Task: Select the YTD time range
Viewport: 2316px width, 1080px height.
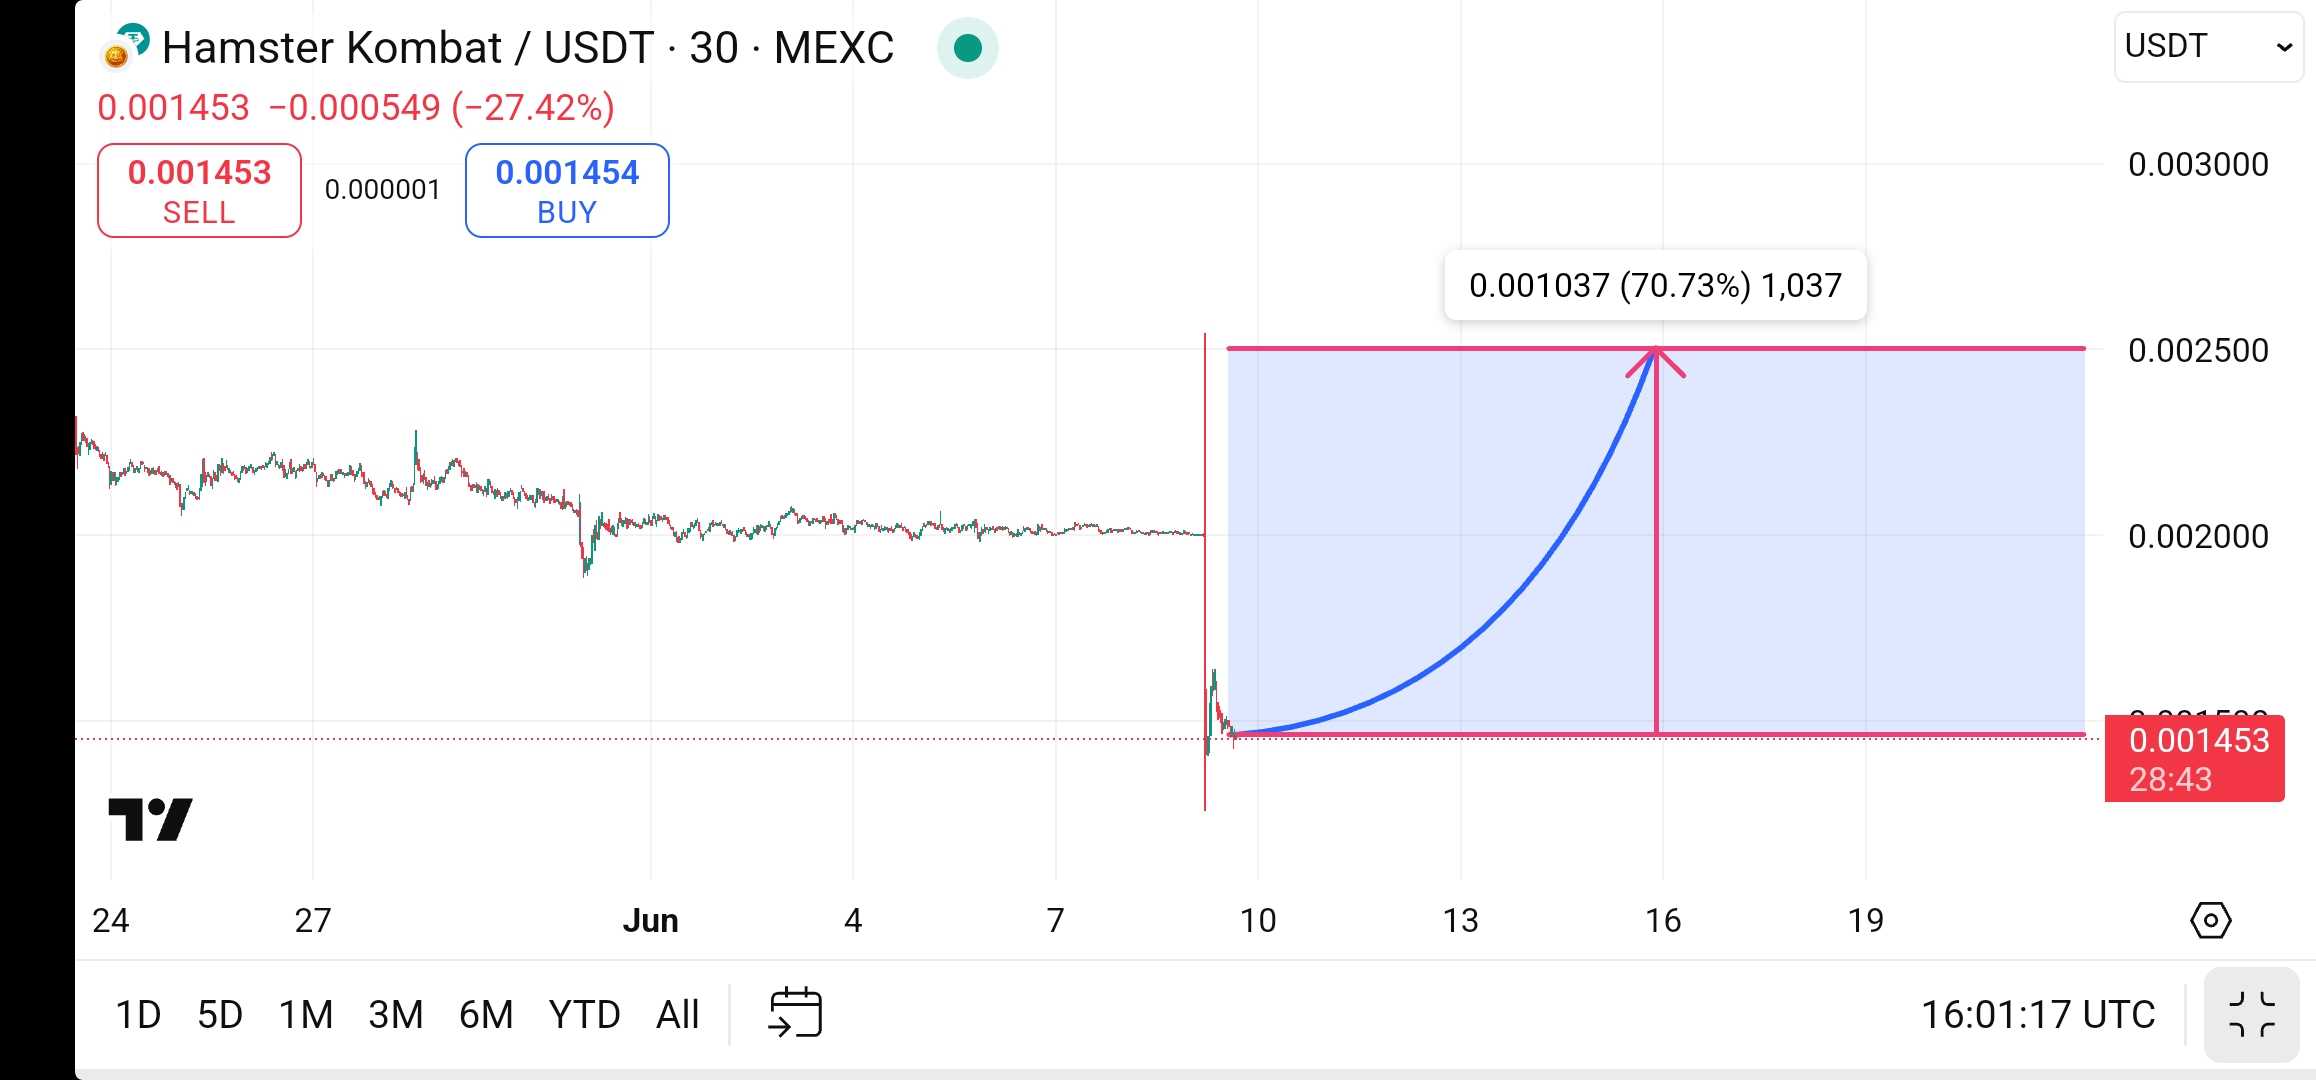Action: [584, 1014]
